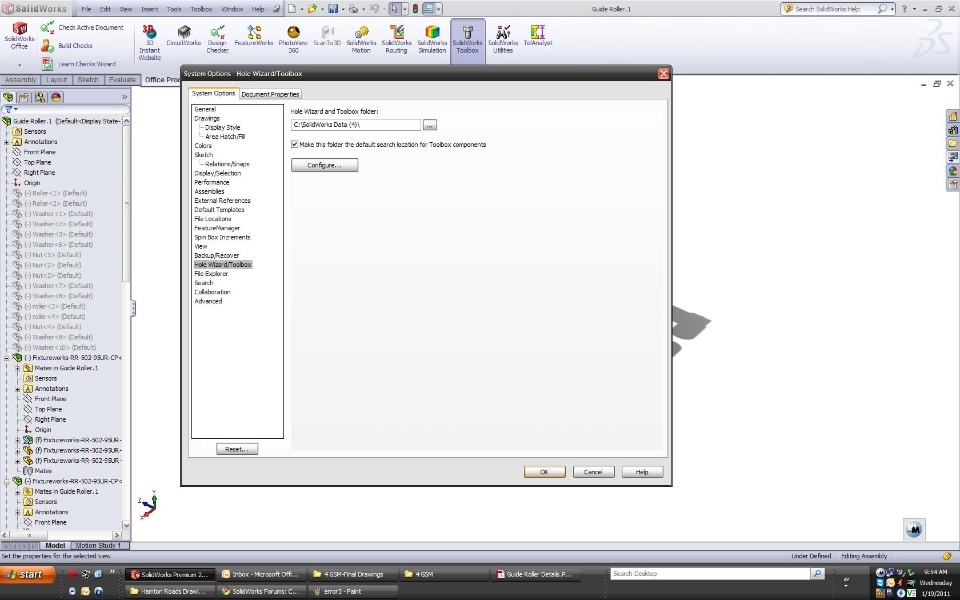Browse for the Toolbox folder with the ... button
Image resolution: width=960 pixels, height=600 pixels.
[430, 125]
